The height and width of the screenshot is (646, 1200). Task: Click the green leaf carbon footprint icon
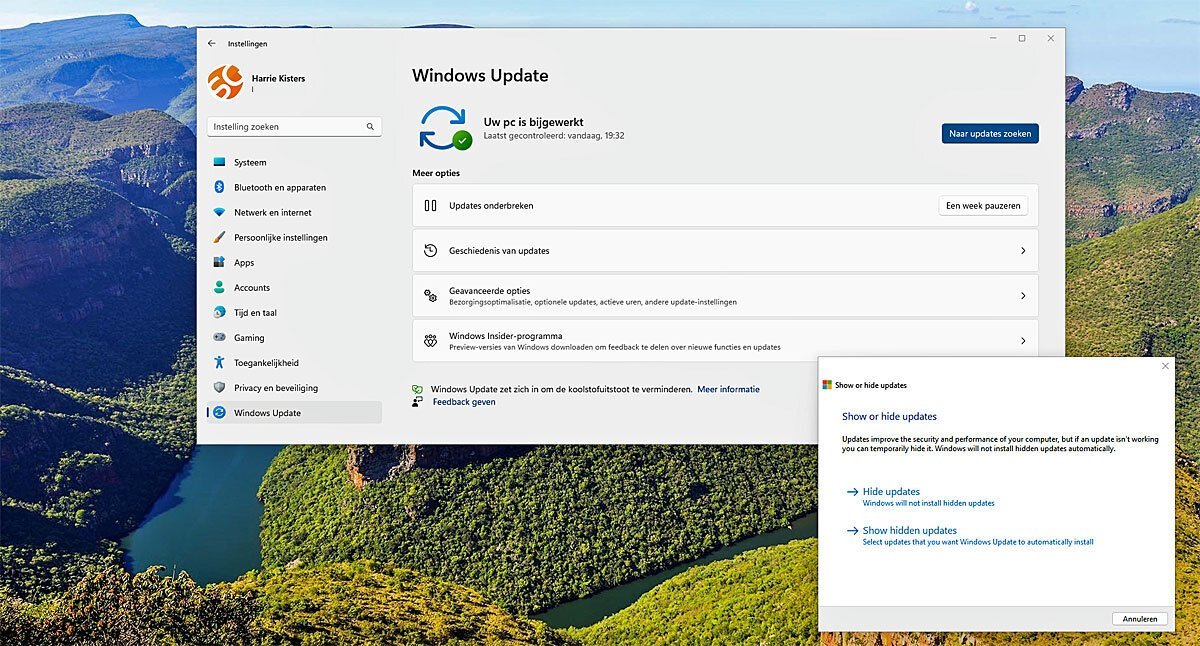[418, 389]
